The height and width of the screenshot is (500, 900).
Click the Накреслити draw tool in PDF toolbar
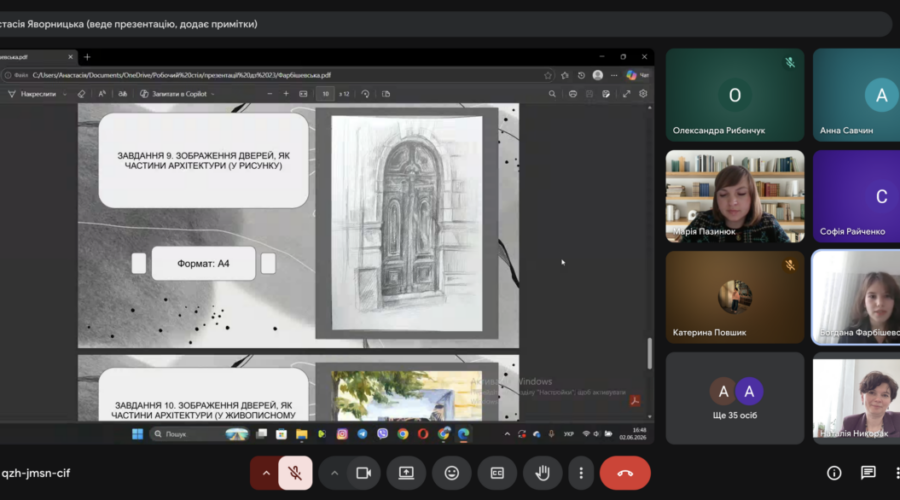[32, 94]
